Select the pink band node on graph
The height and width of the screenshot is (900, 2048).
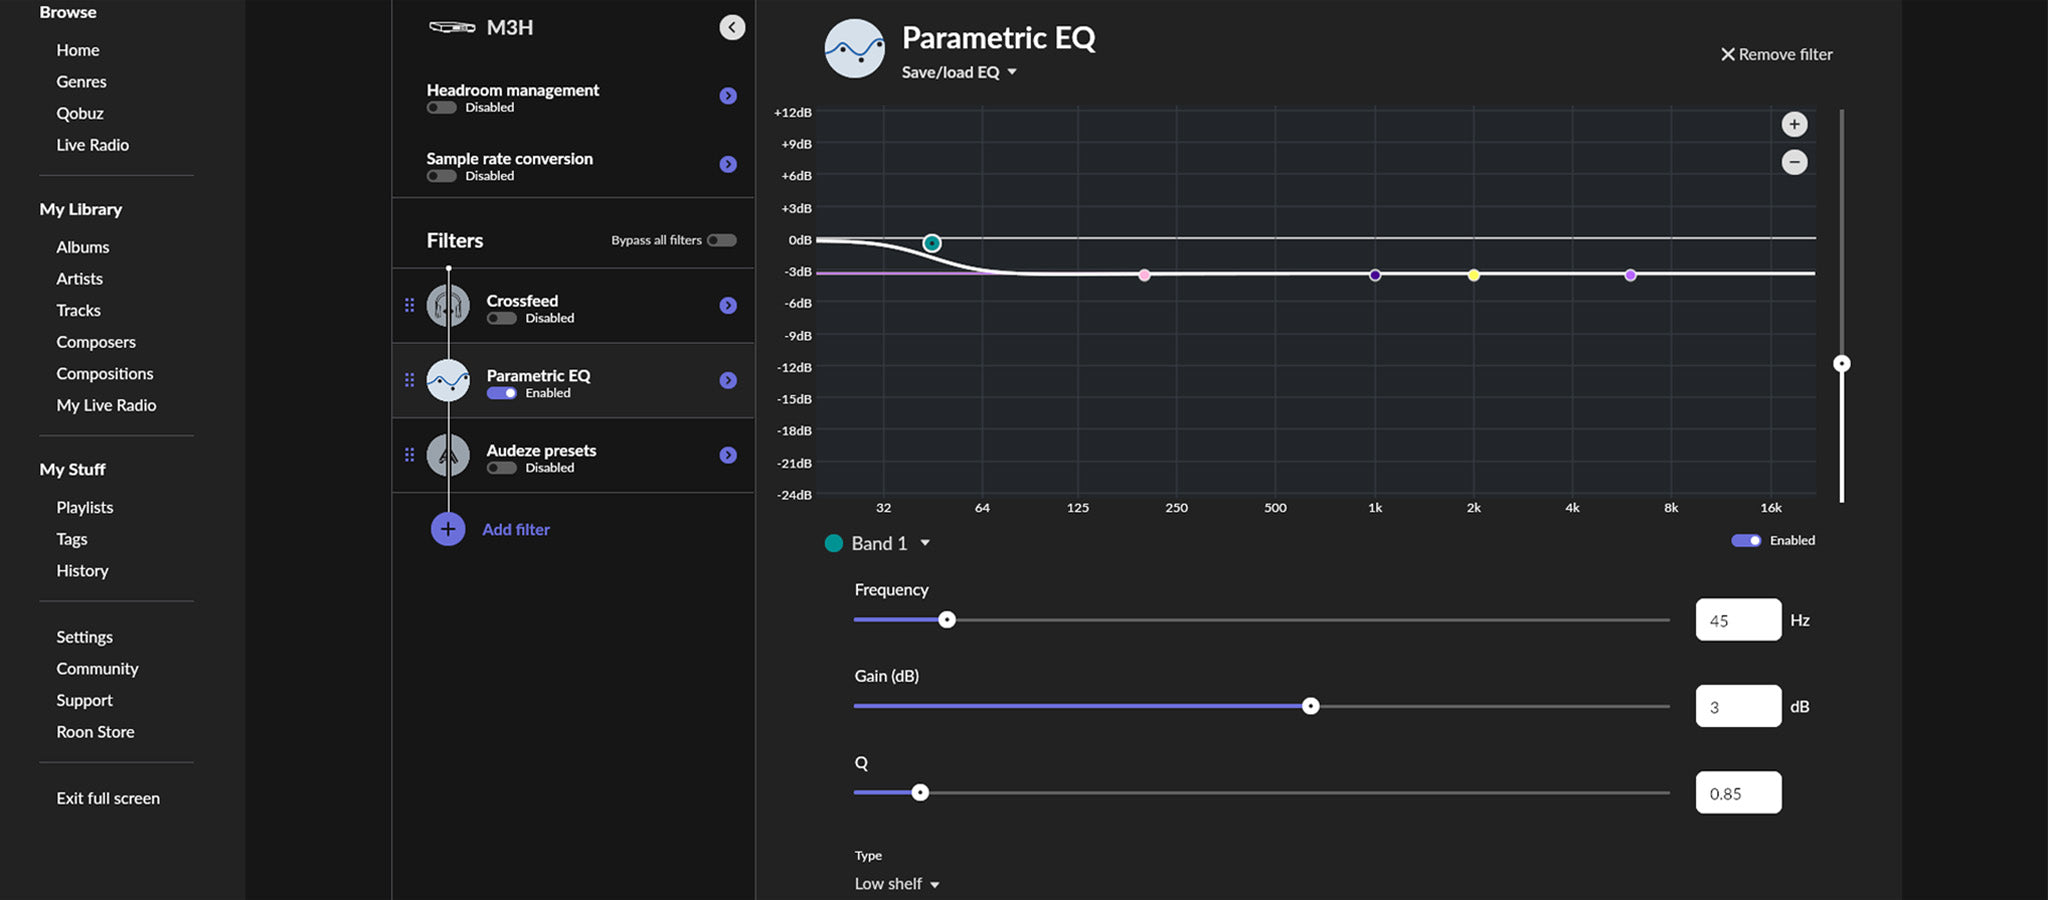point(1144,275)
